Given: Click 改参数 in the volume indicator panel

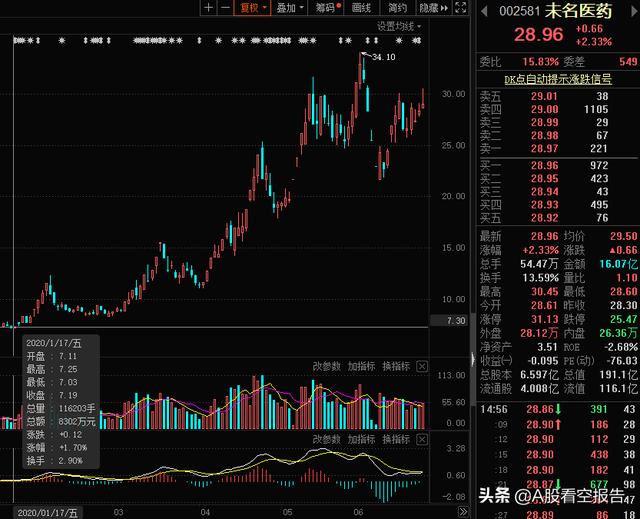Looking at the screenshot, I should (327, 366).
